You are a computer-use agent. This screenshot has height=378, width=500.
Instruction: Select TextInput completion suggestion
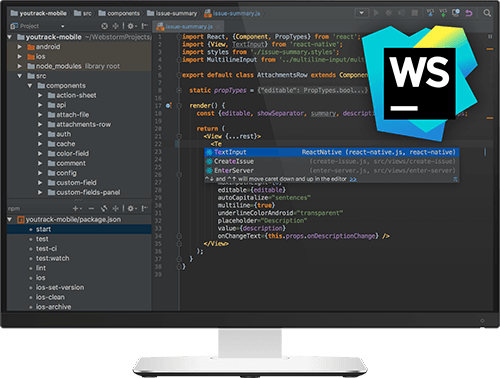[x=332, y=152]
